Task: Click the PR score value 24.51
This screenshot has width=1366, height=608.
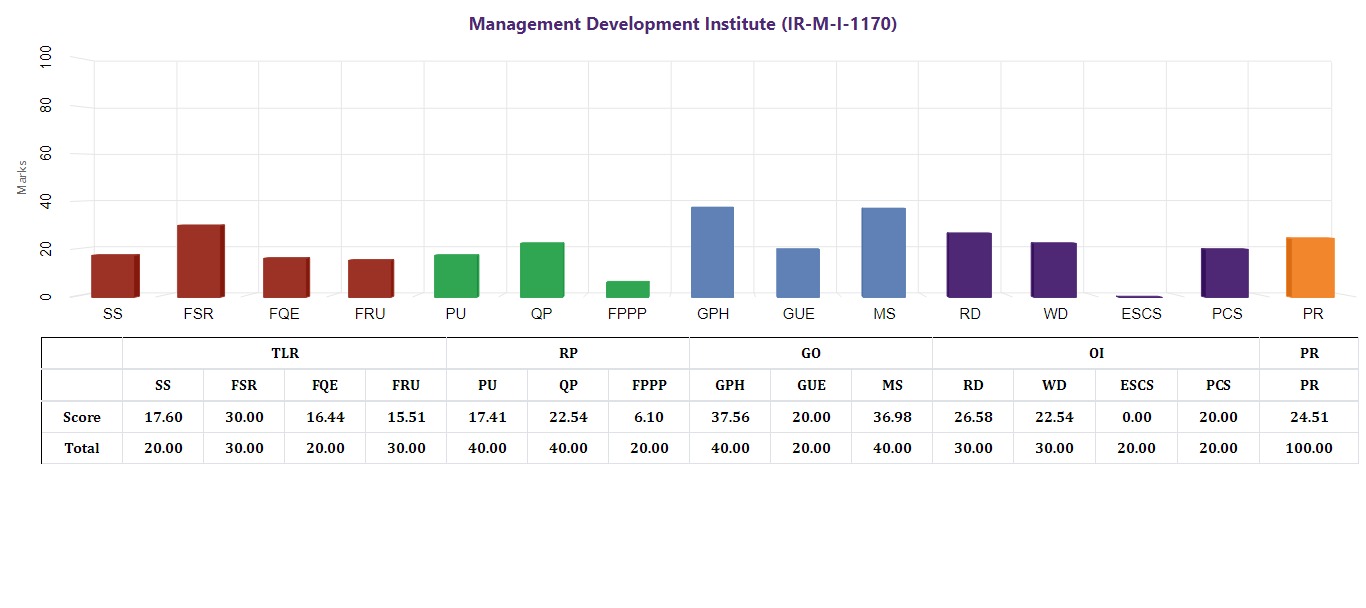Action: [1309, 417]
